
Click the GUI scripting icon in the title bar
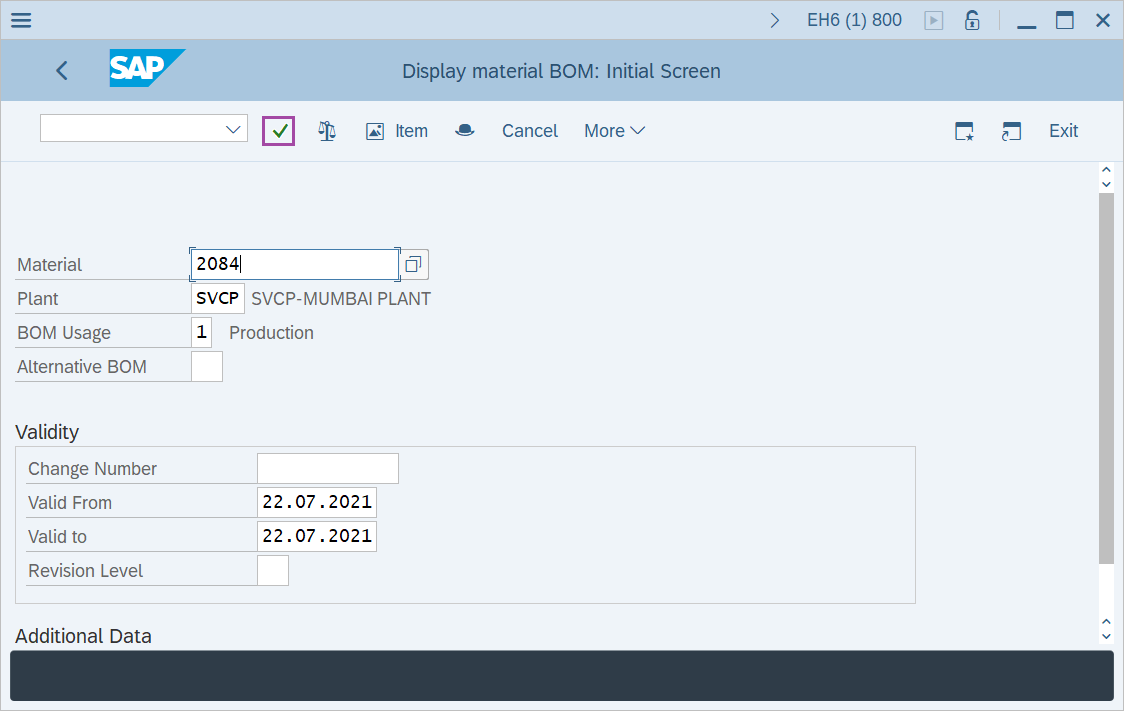point(933,19)
